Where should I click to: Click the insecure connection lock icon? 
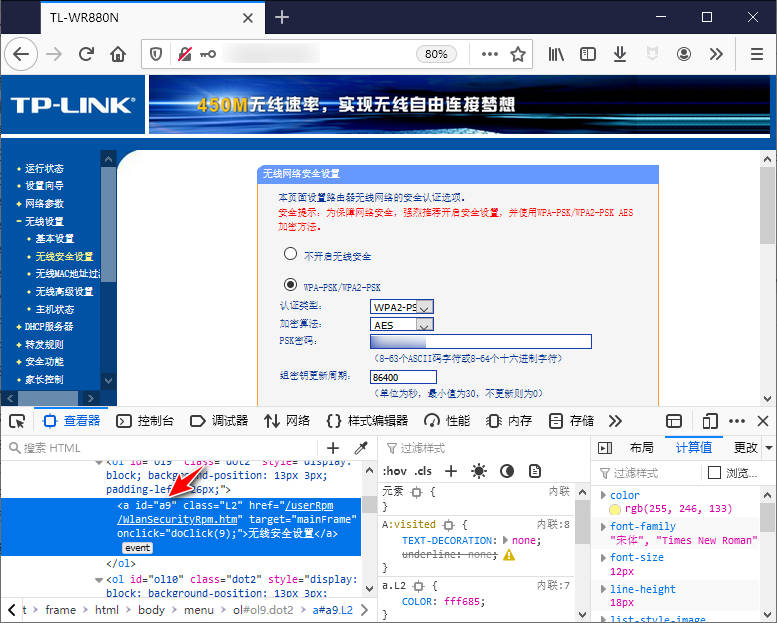[184, 54]
